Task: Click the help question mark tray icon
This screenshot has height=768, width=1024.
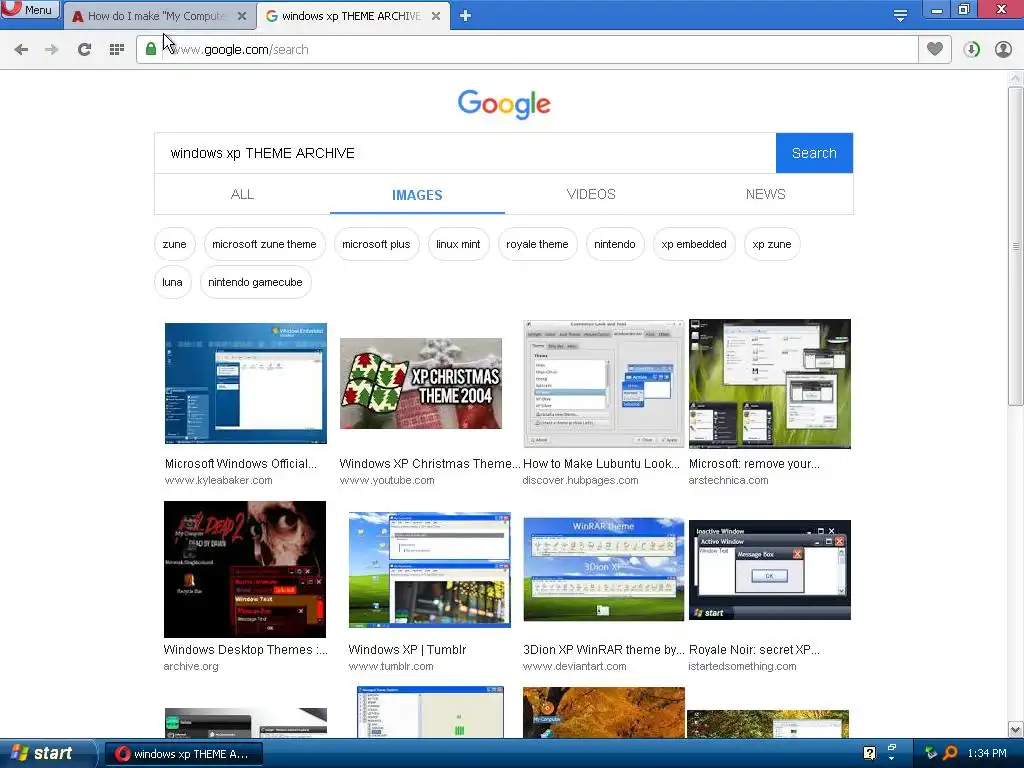Action: pyautogui.click(x=869, y=753)
